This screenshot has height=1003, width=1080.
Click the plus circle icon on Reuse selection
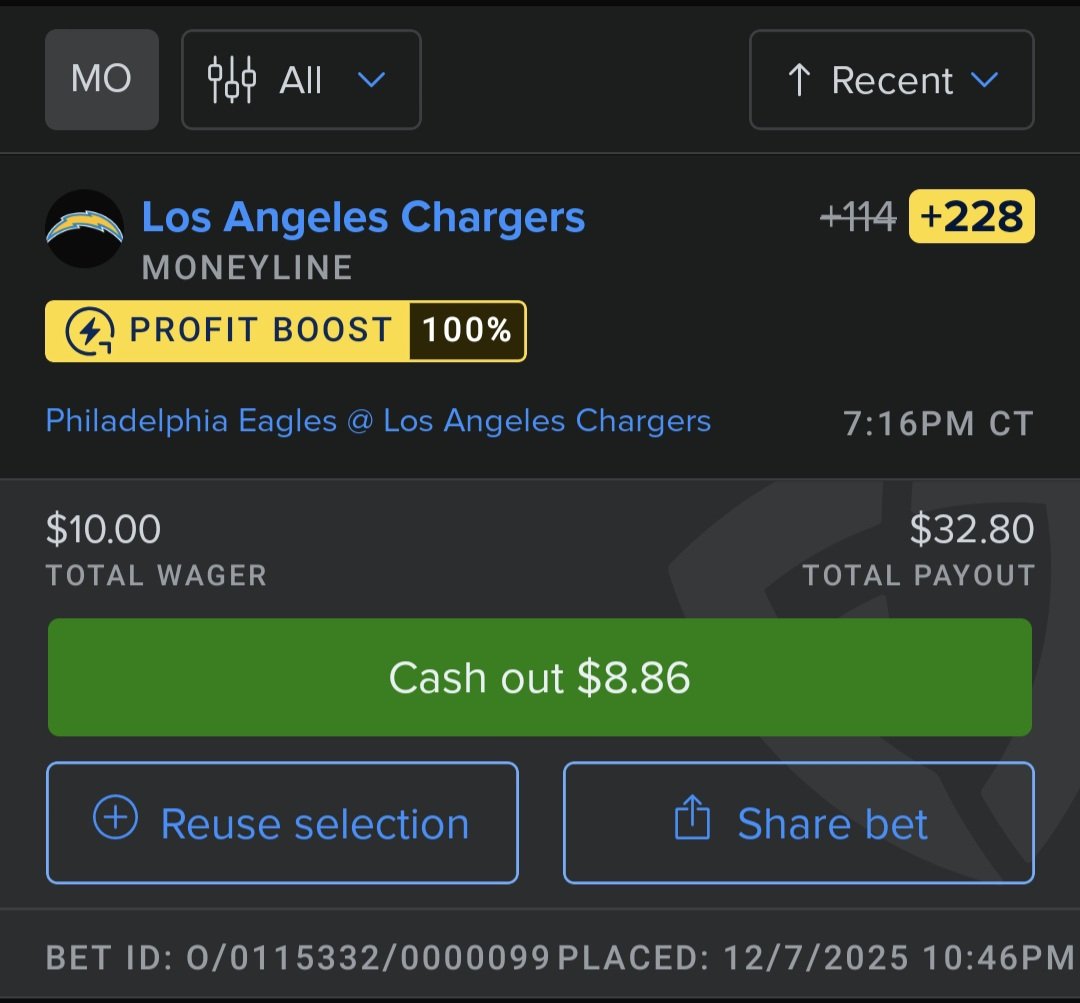[x=115, y=820]
